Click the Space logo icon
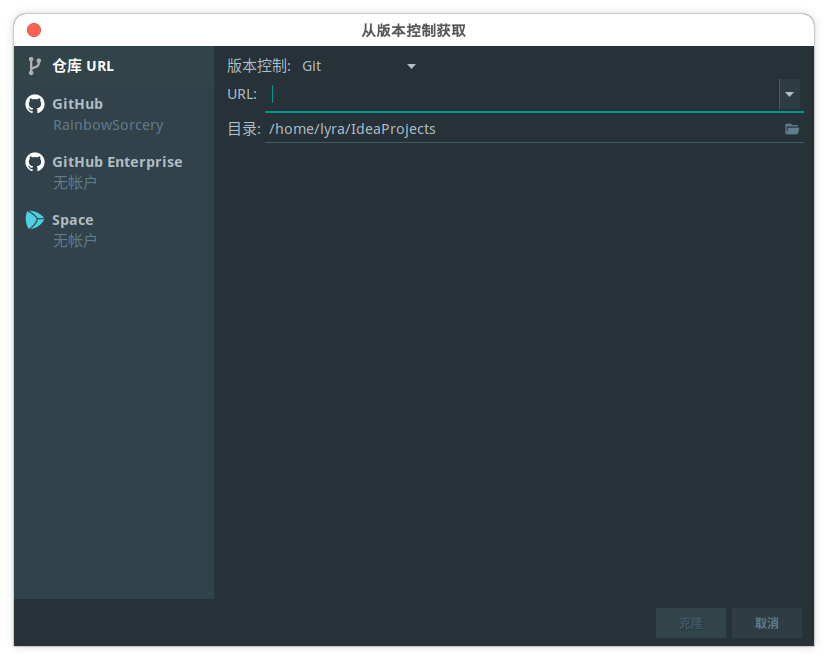Screen dimensions: 828x660 pyautogui.click(x=35, y=220)
